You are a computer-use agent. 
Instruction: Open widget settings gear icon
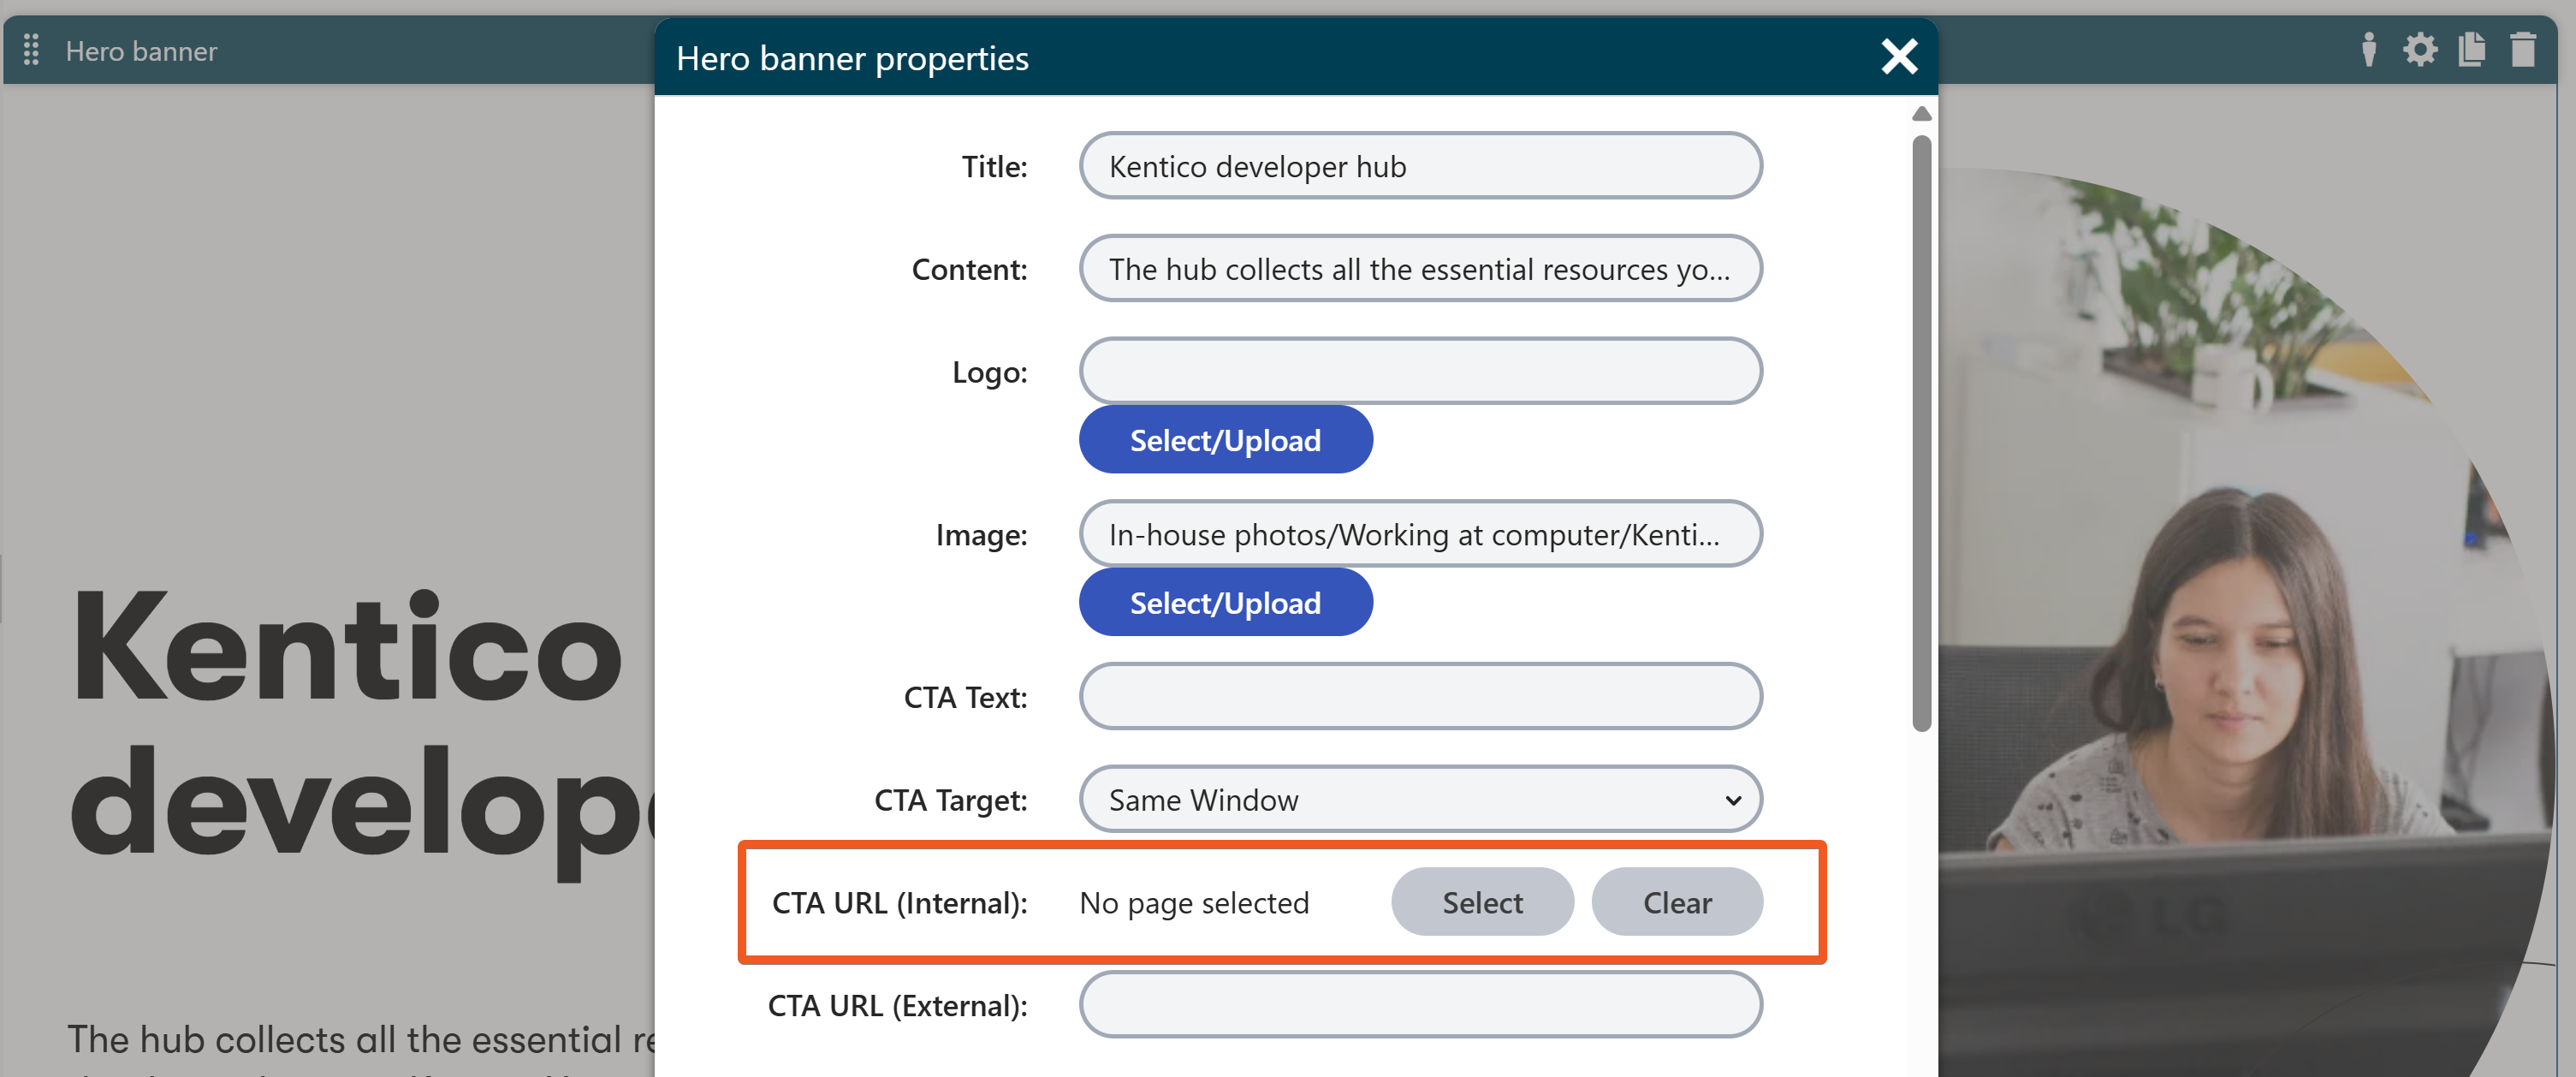(x=2420, y=50)
